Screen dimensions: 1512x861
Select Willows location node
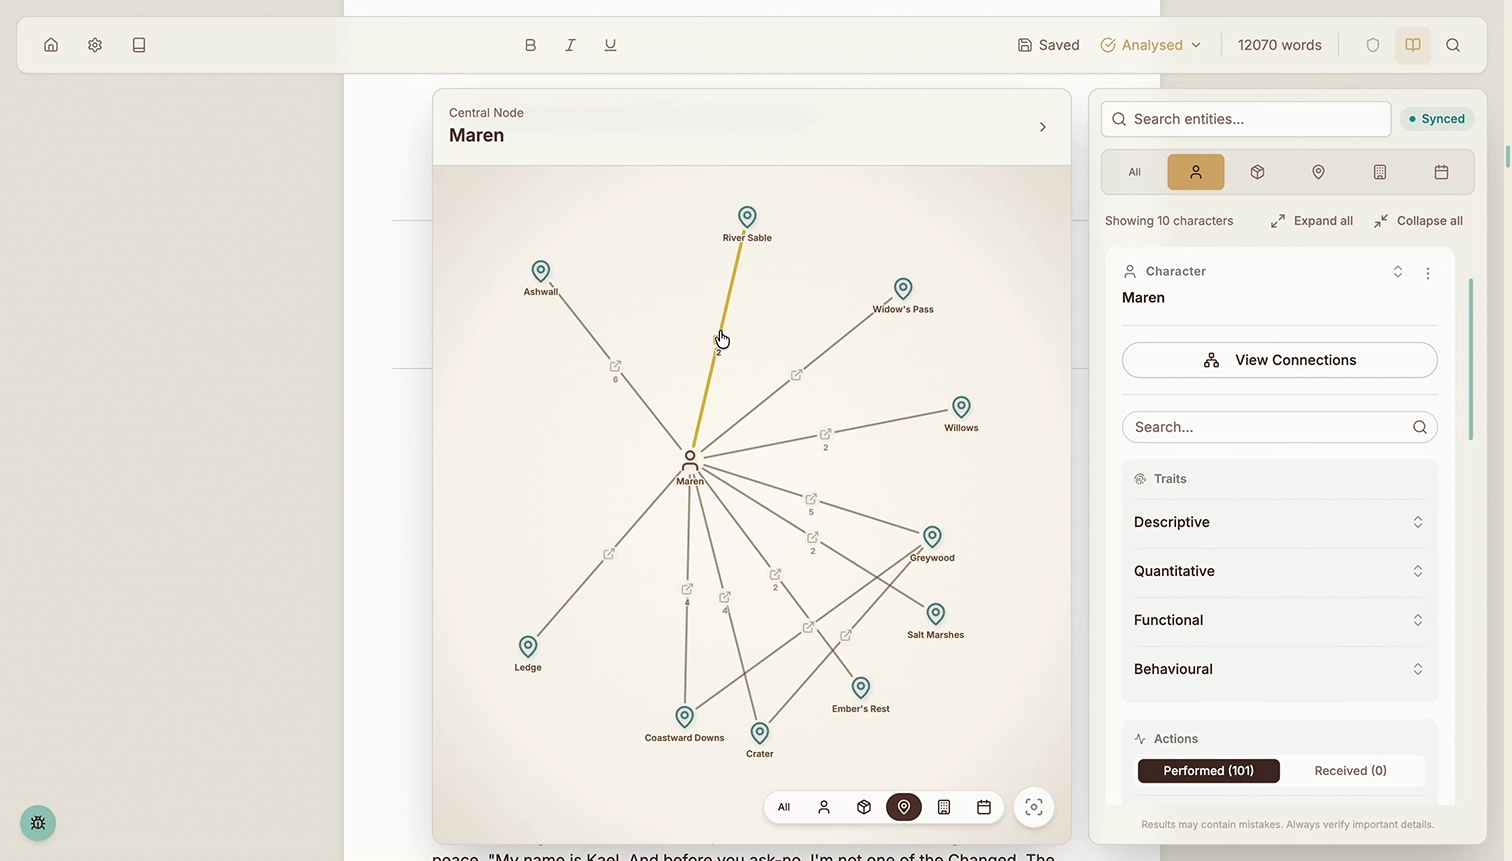[961, 407]
